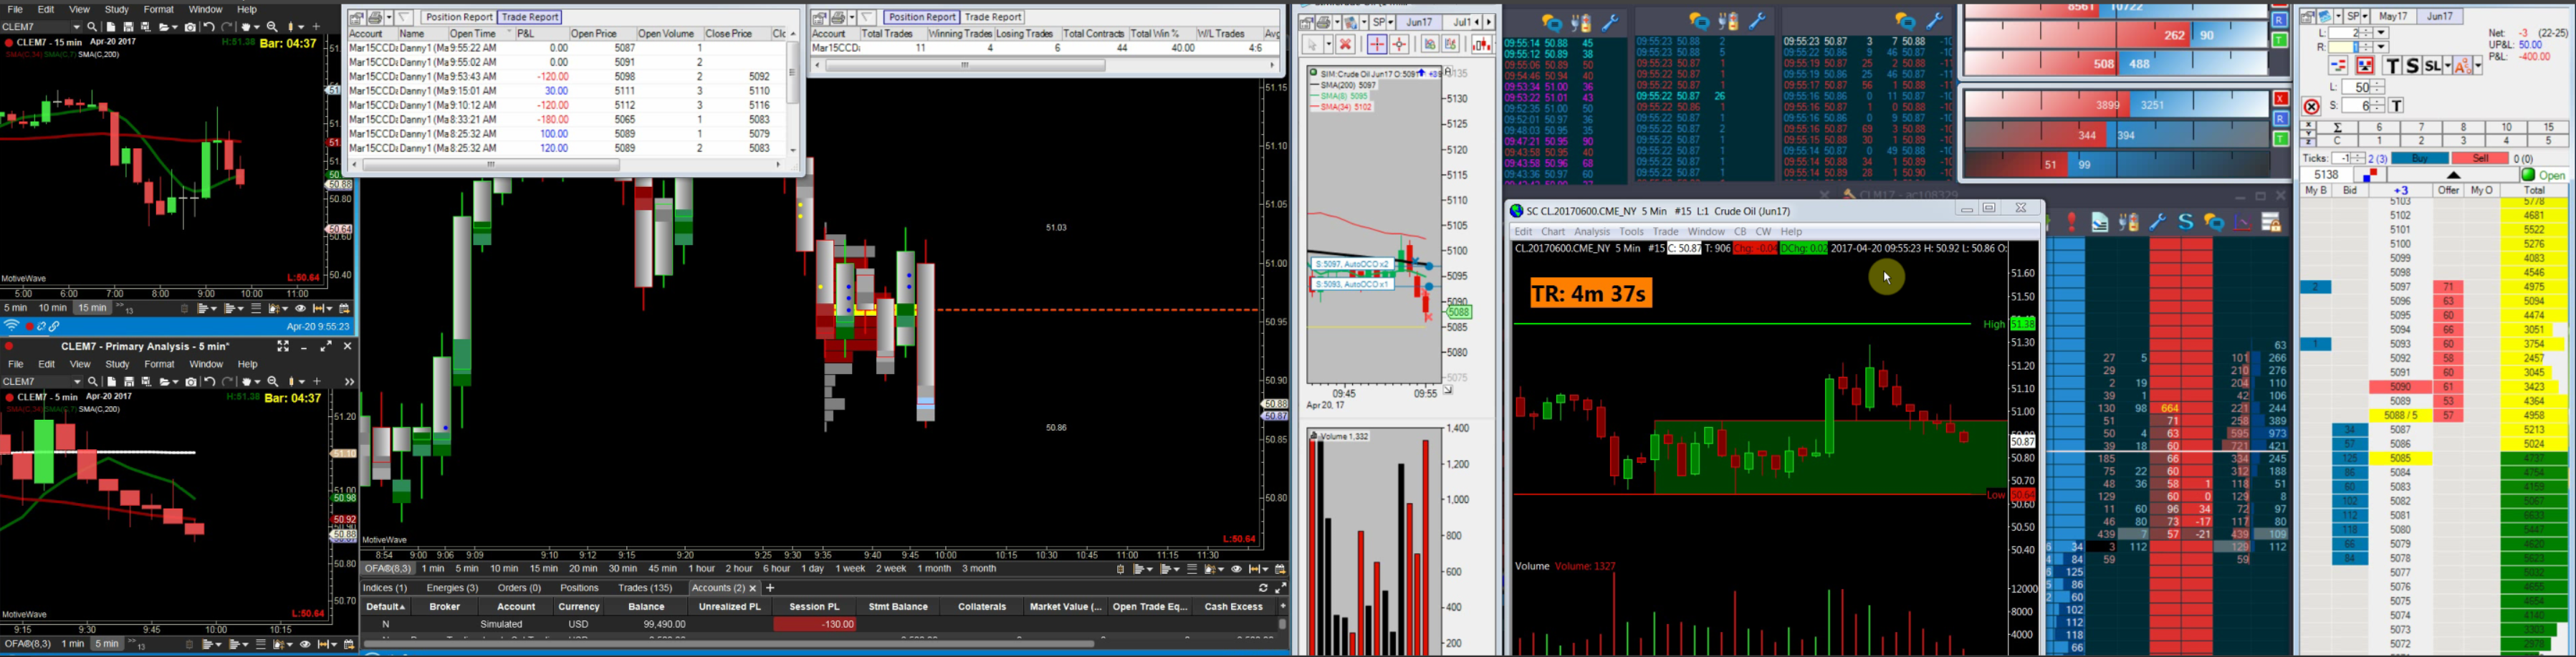Click export icon in second Trade Report window
This screenshot has width=2576, height=657.
tap(819, 17)
